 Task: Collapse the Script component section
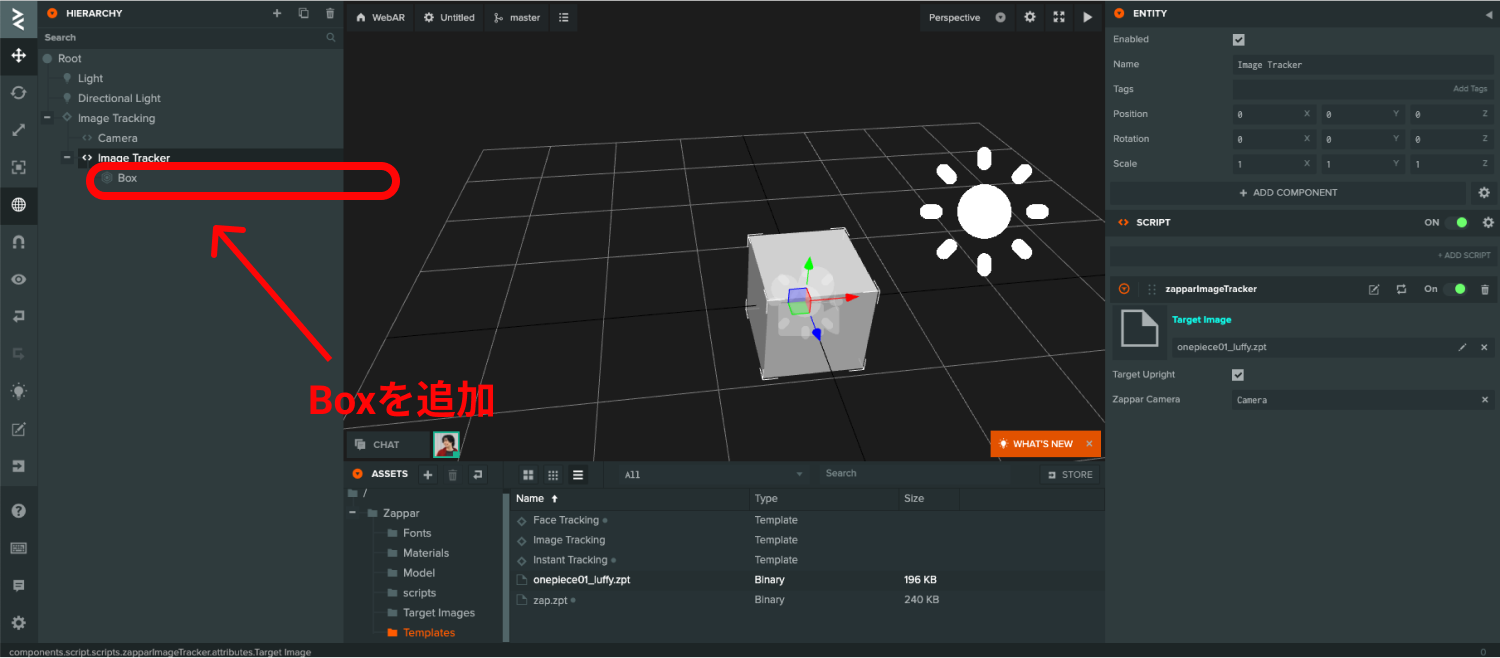pyautogui.click(x=1123, y=222)
